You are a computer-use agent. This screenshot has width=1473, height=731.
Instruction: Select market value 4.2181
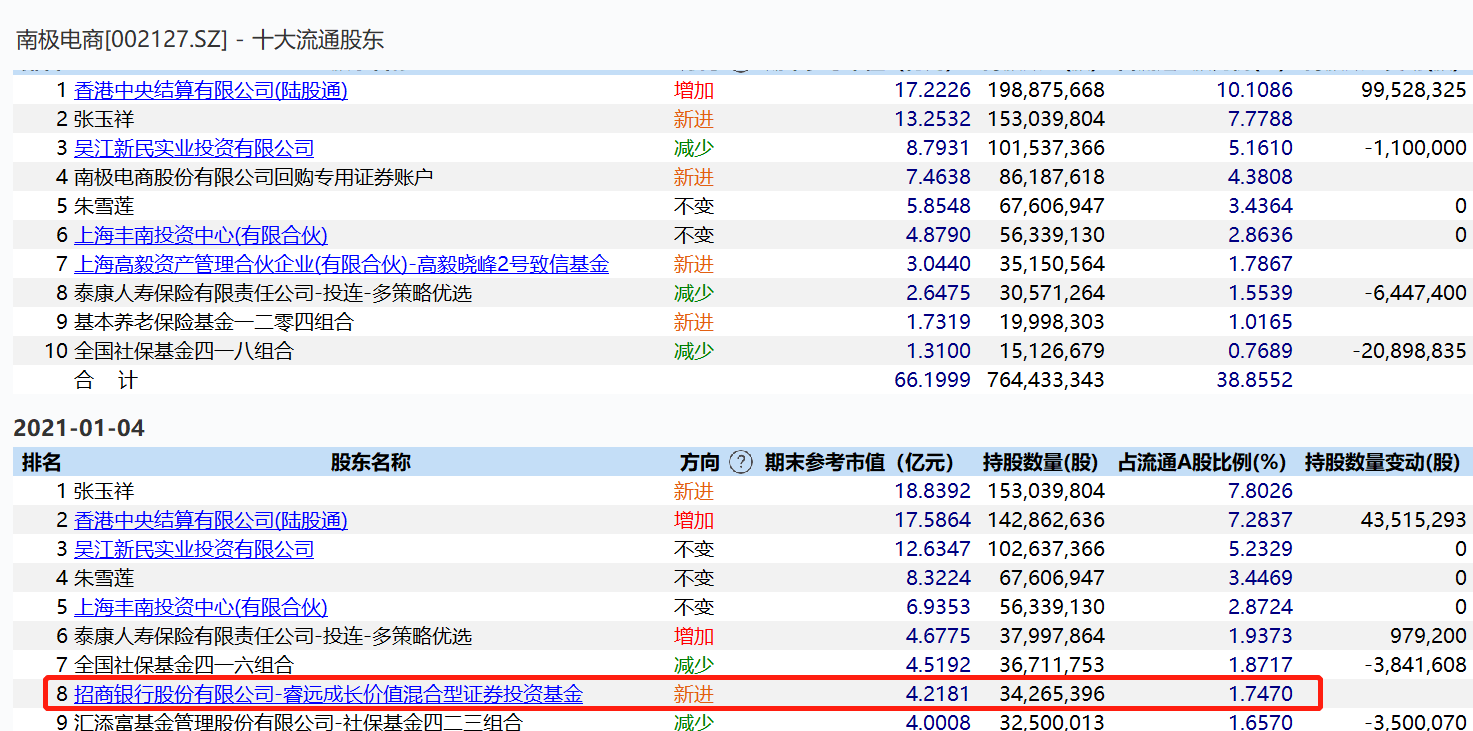tap(938, 694)
